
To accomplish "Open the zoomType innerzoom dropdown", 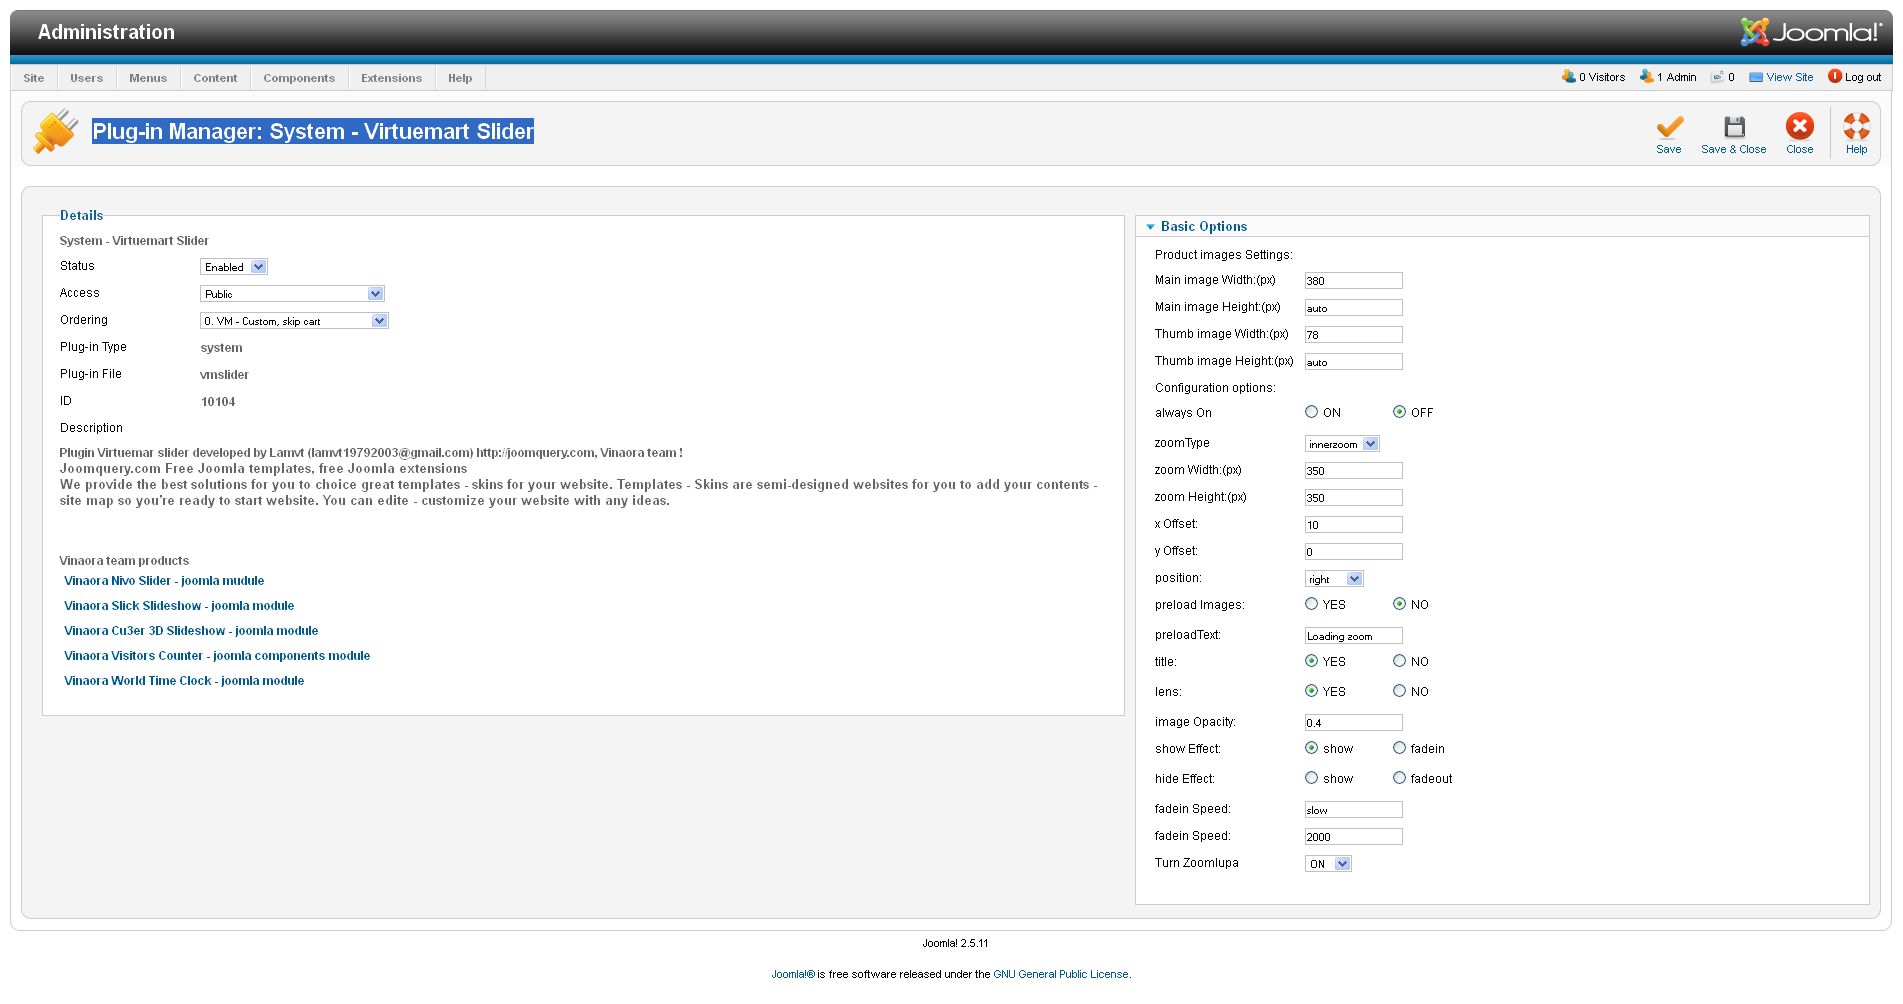I will (x=1342, y=444).
